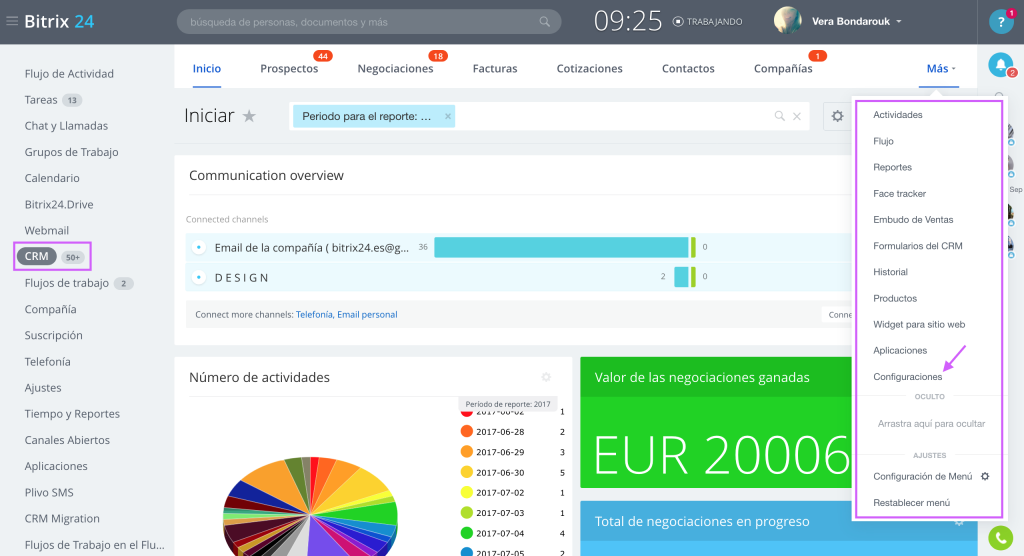Expand Vera Bondarouk user dropdown arrow
The height and width of the screenshot is (556, 1024).
point(899,22)
